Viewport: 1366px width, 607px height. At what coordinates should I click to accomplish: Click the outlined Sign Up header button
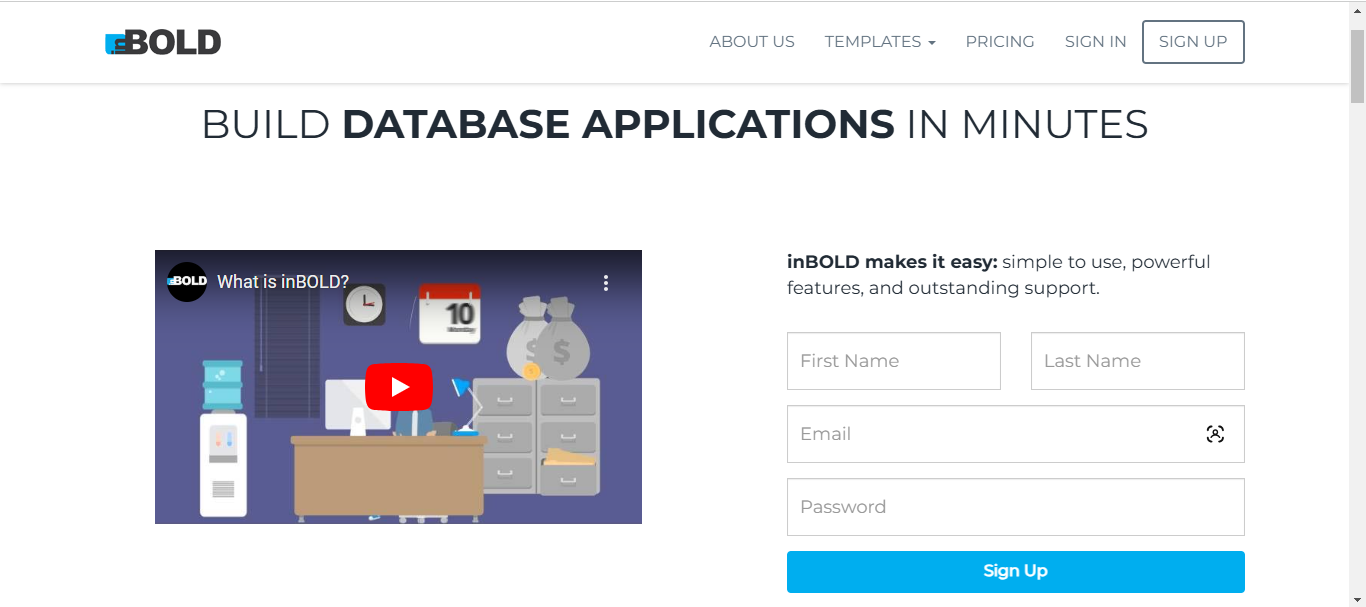click(x=1193, y=42)
